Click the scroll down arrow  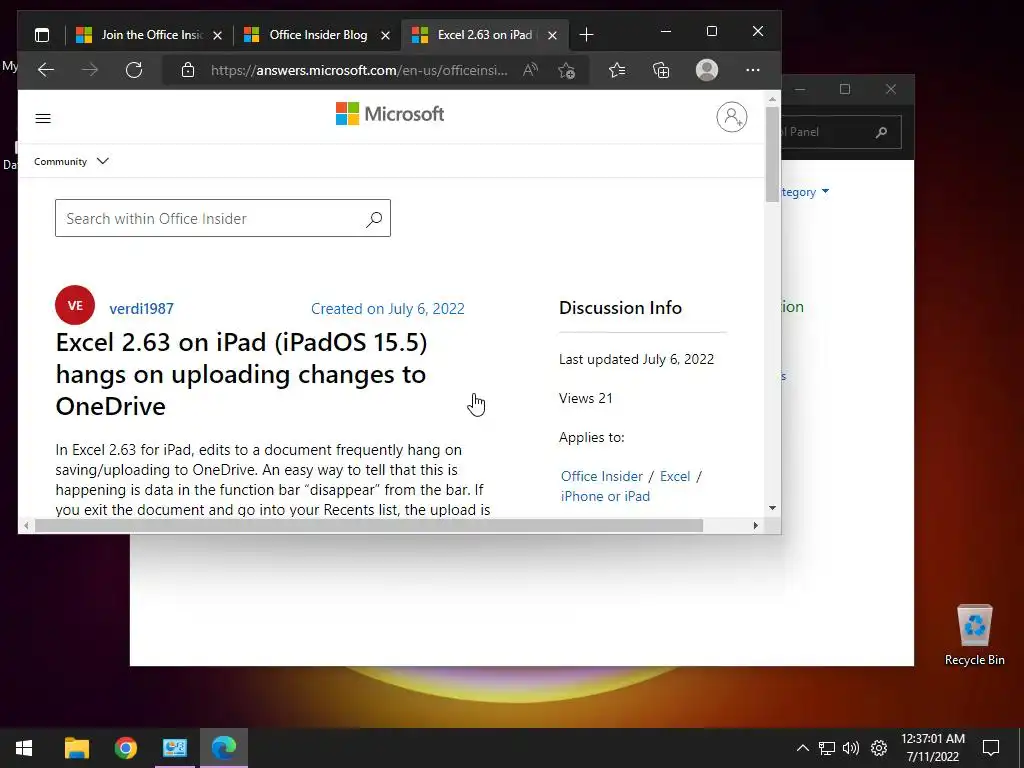click(773, 508)
